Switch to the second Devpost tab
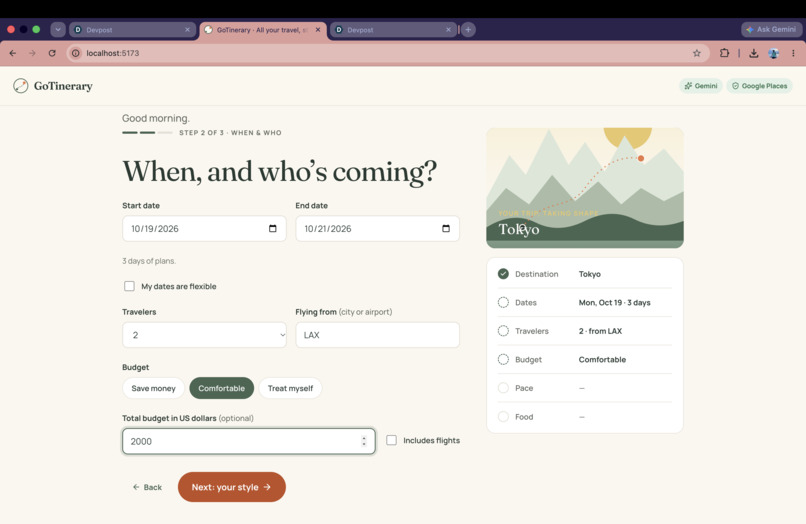 click(393, 30)
